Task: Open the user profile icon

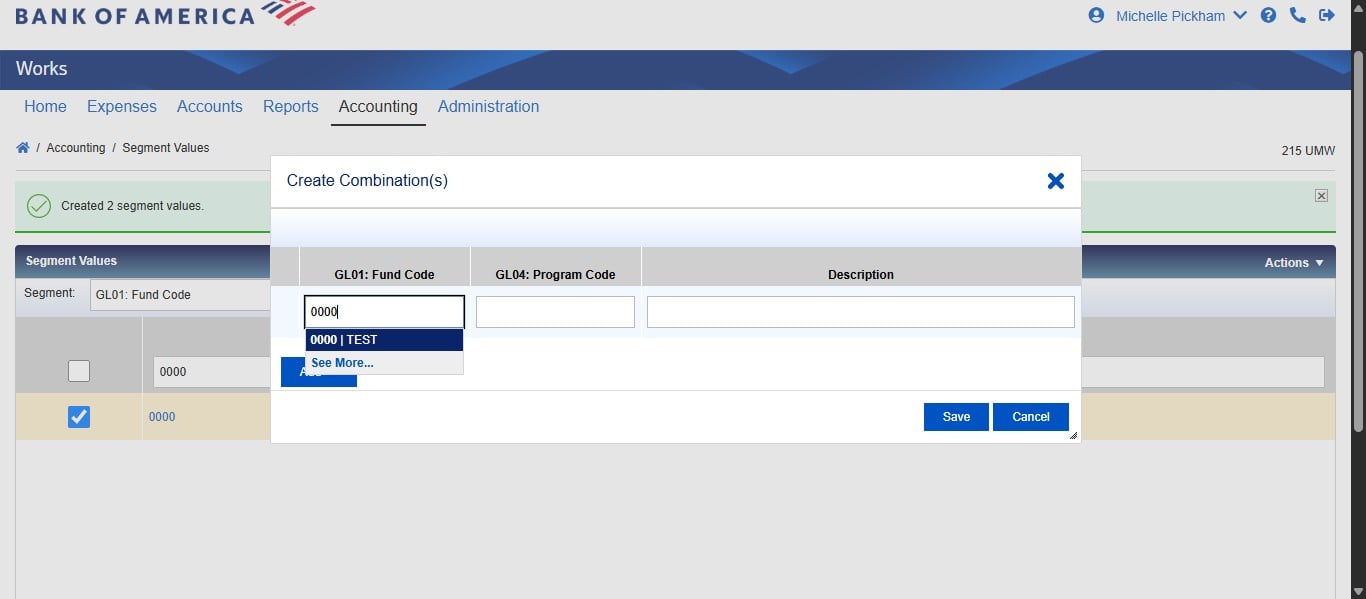Action: click(x=1096, y=15)
